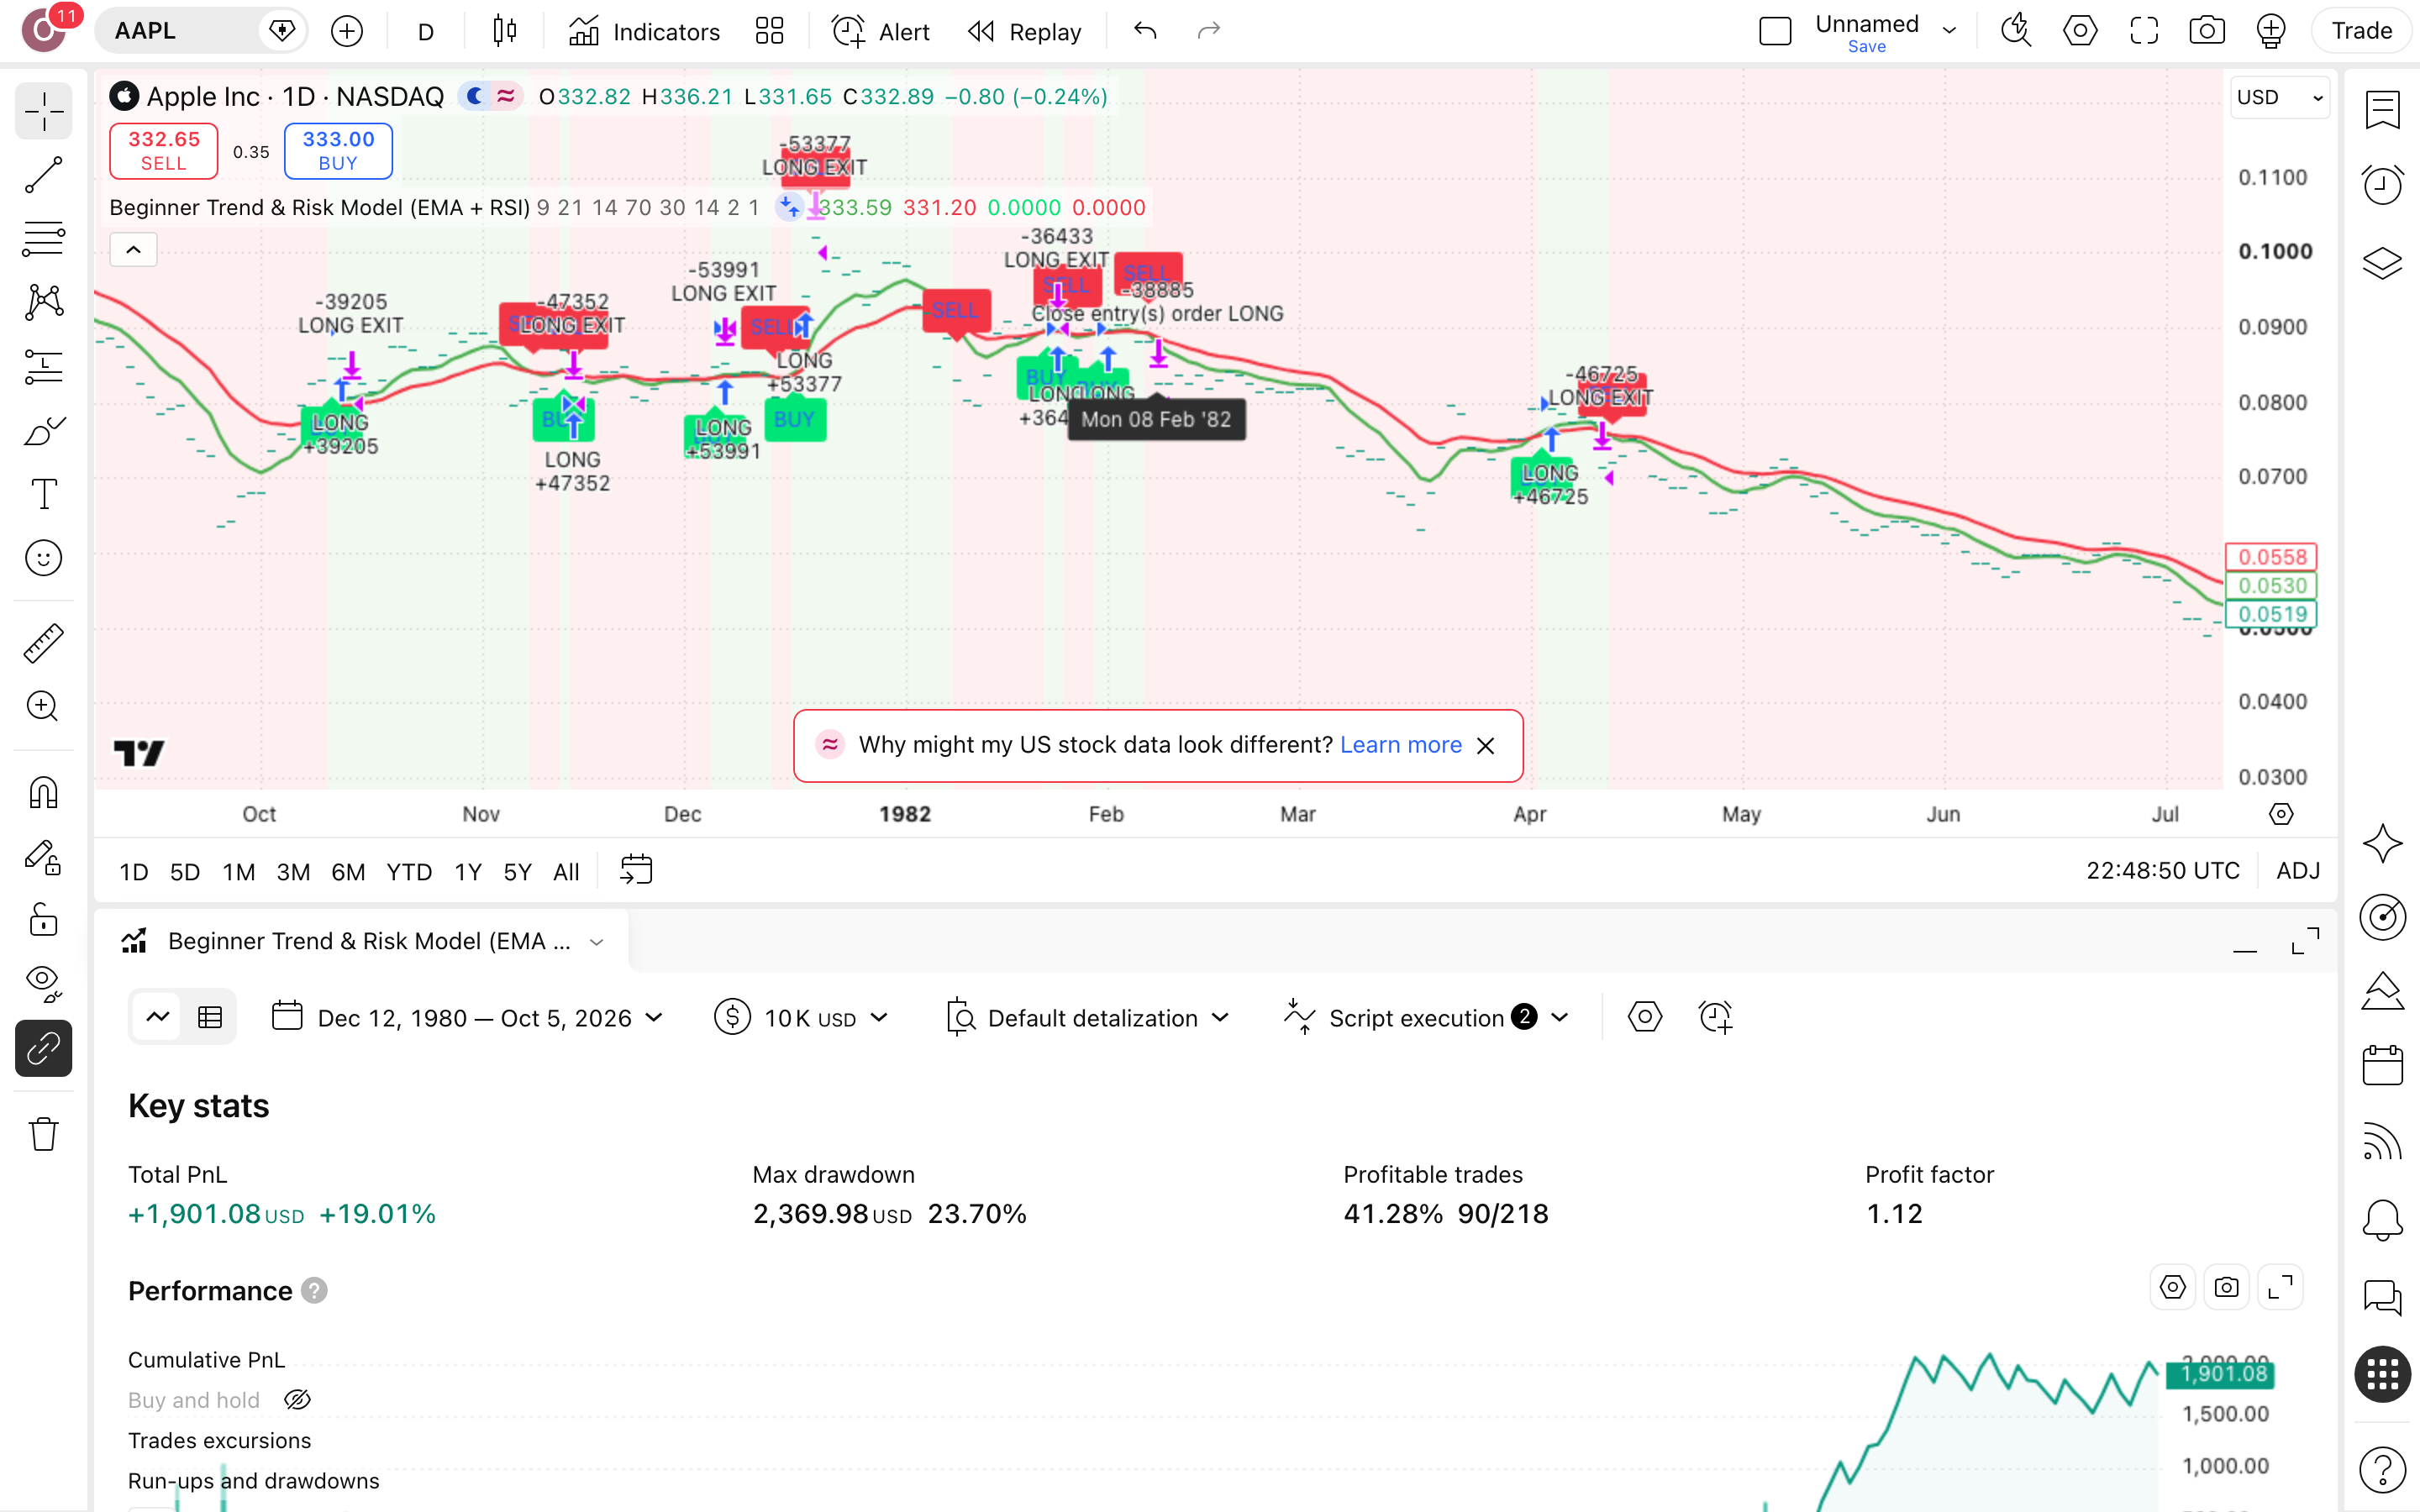Select the crosshair cursor tool
The height and width of the screenshot is (1512, 2420).
coord(43,111)
